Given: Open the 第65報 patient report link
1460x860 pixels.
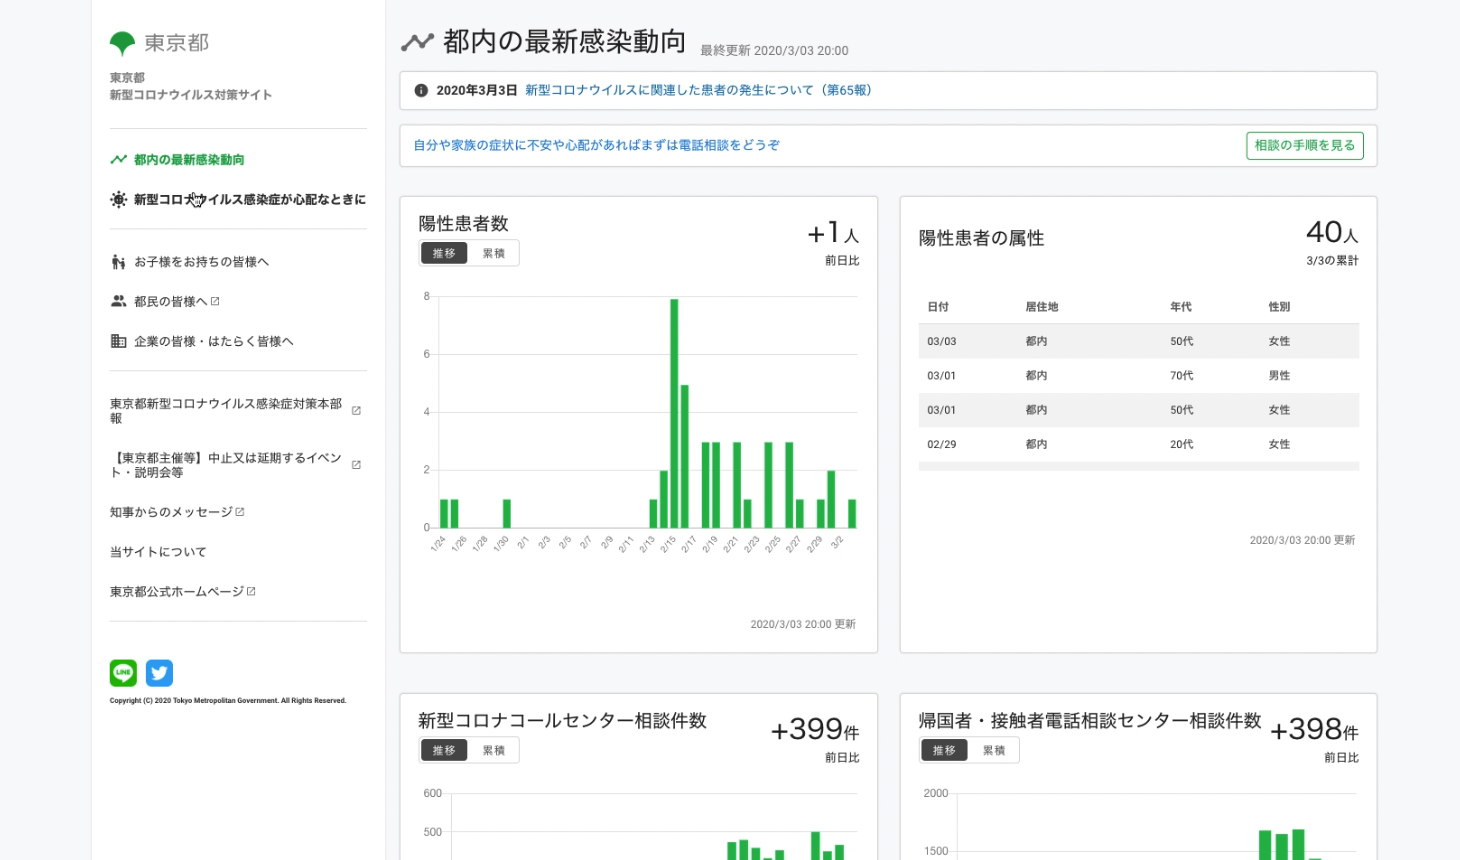Looking at the screenshot, I should [698, 90].
